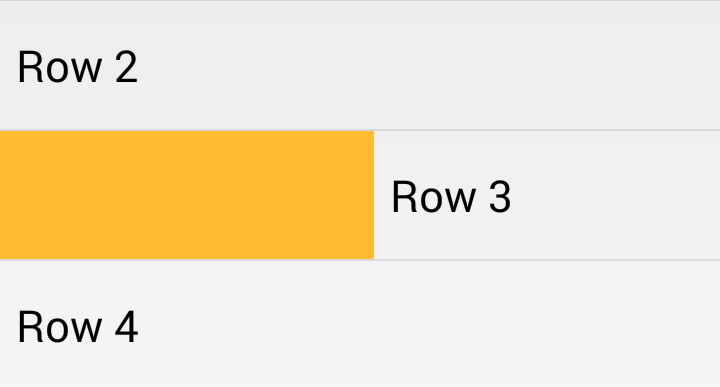Click the word Row in the swiped row

pyautogui.click(x=433, y=197)
